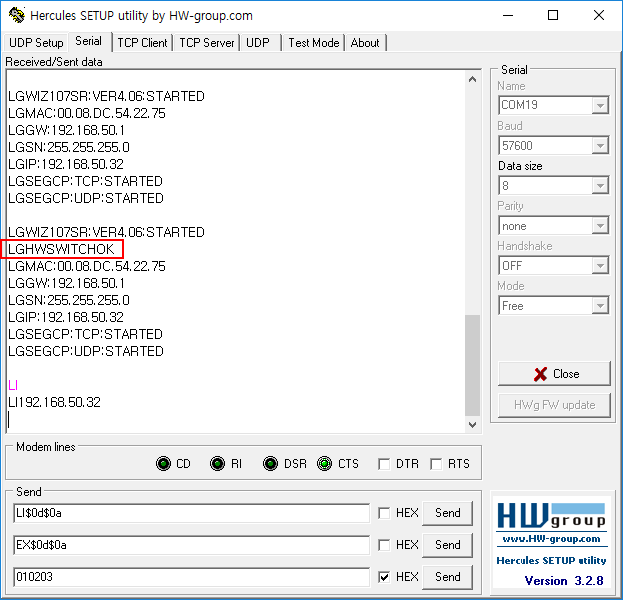Focus the EX$0d$0a send input field
Image resolution: width=623 pixels, height=600 pixels.
192,545
